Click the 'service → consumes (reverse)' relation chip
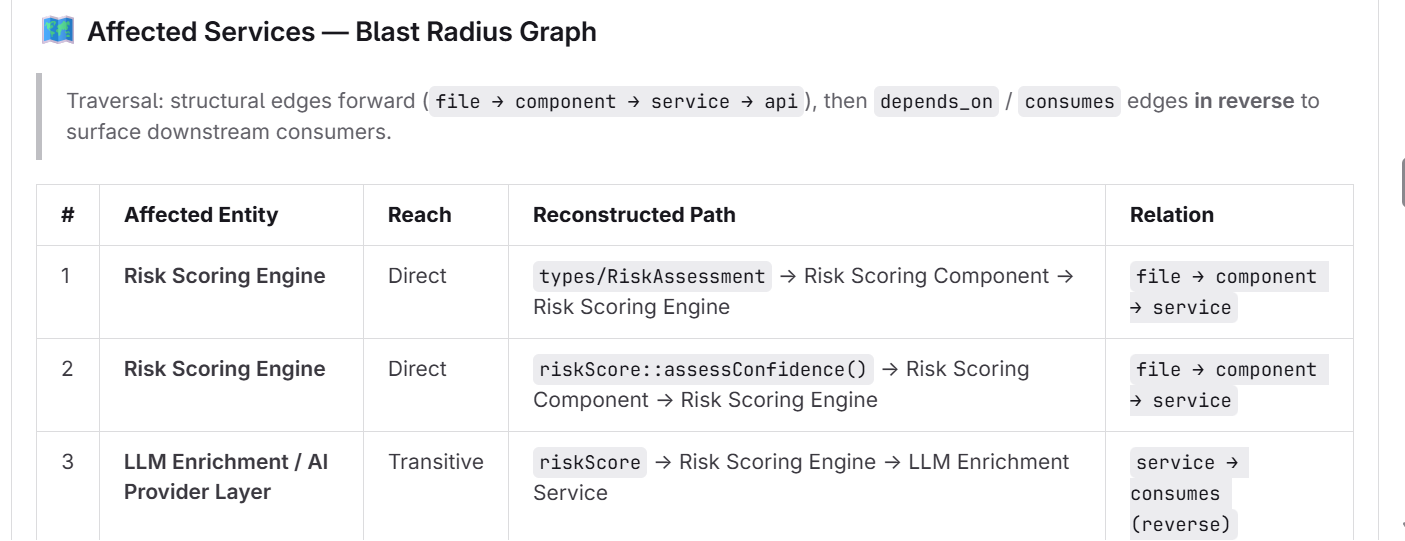 pos(1189,493)
